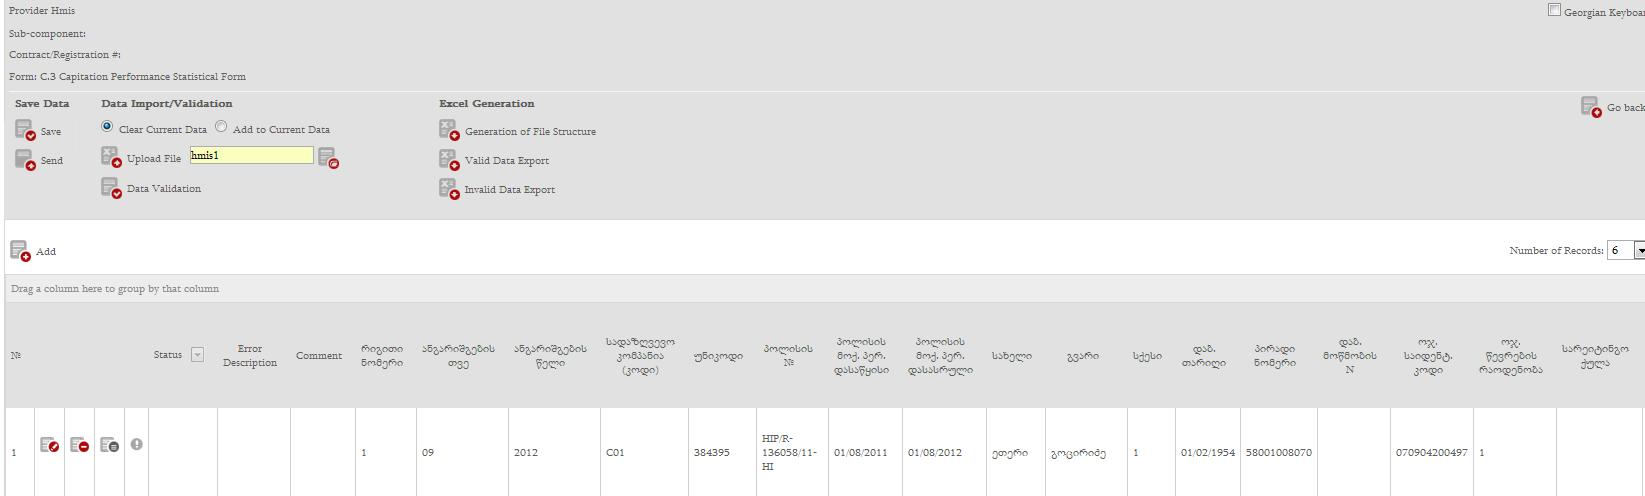1645x496 pixels.
Task: Run Data Validation via its icon
Action: pyautogui.click(x=111, y=187)
